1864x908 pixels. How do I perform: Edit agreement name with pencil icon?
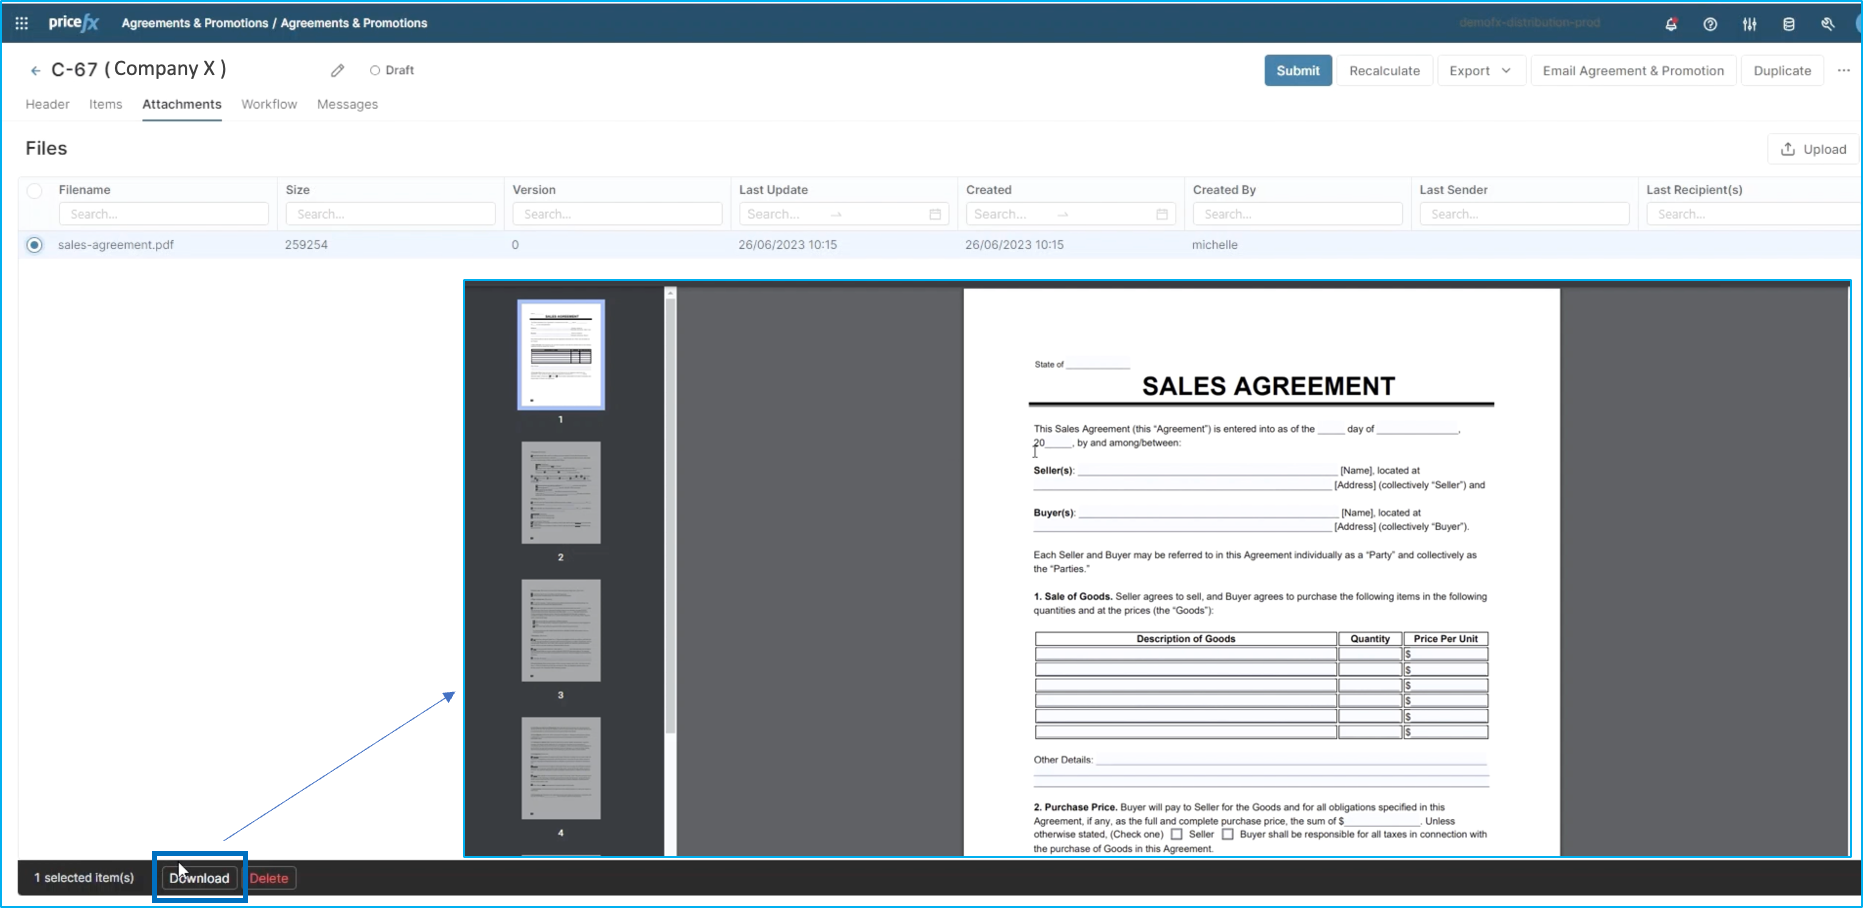[x=338, y=70]
